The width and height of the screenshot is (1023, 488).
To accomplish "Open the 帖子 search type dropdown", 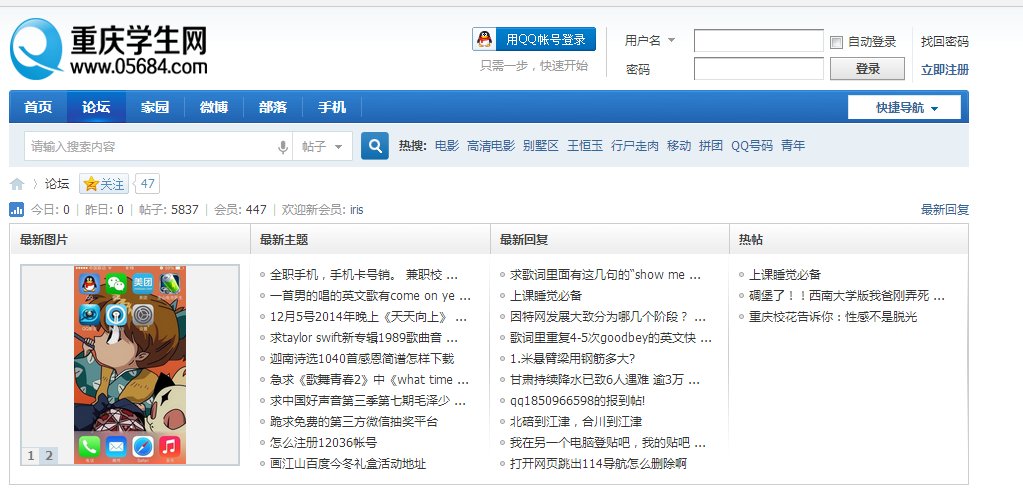I will click(x=322, y=147).
